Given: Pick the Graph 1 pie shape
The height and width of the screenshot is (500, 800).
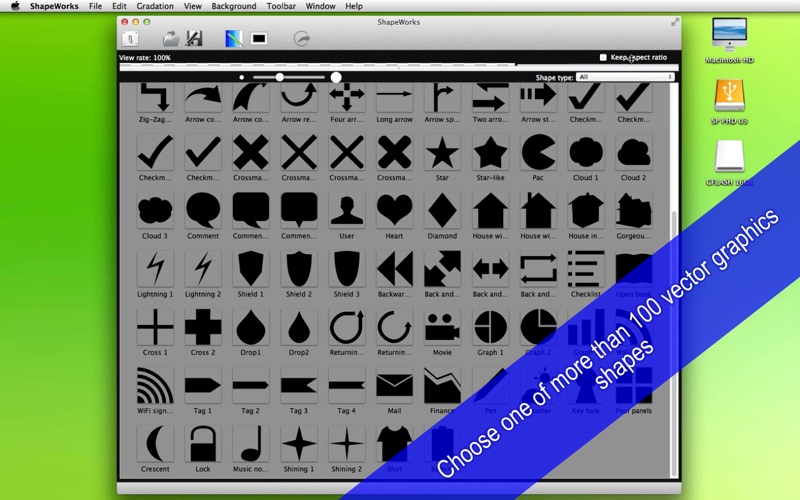Looking at the screenshot, I should [490, 327].
